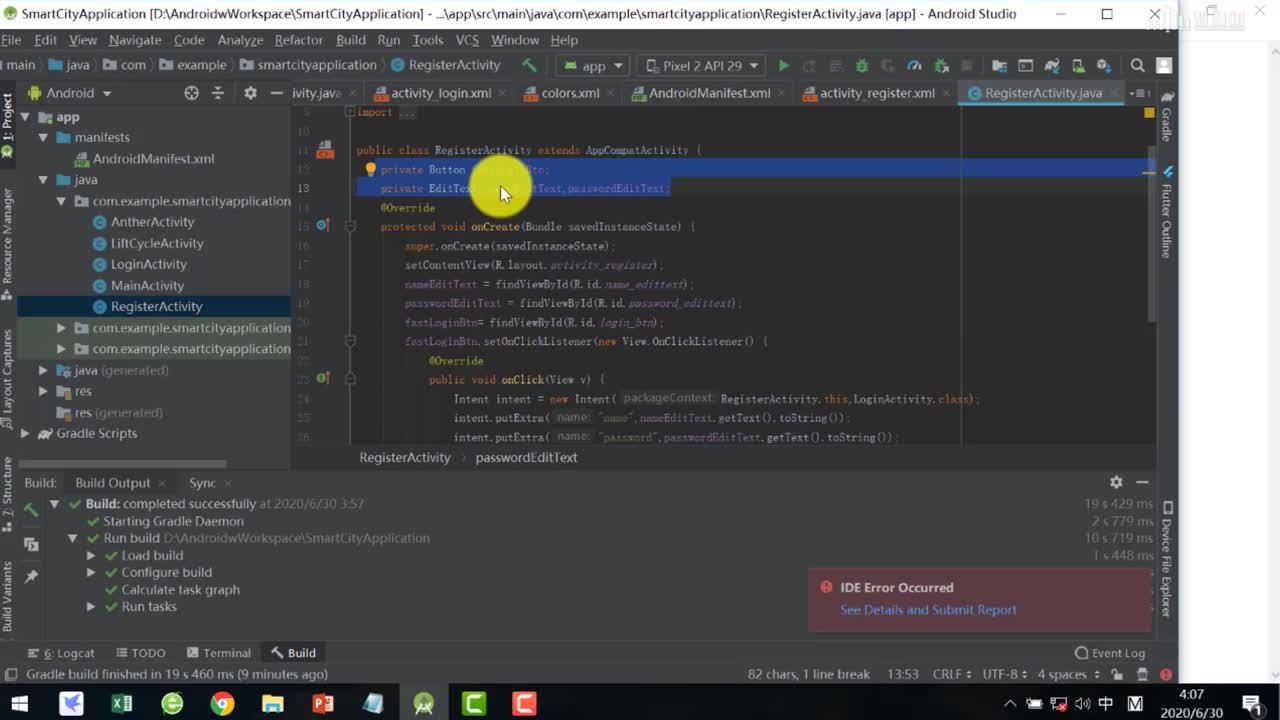Open the Terminal tool window

coord(220,653)
